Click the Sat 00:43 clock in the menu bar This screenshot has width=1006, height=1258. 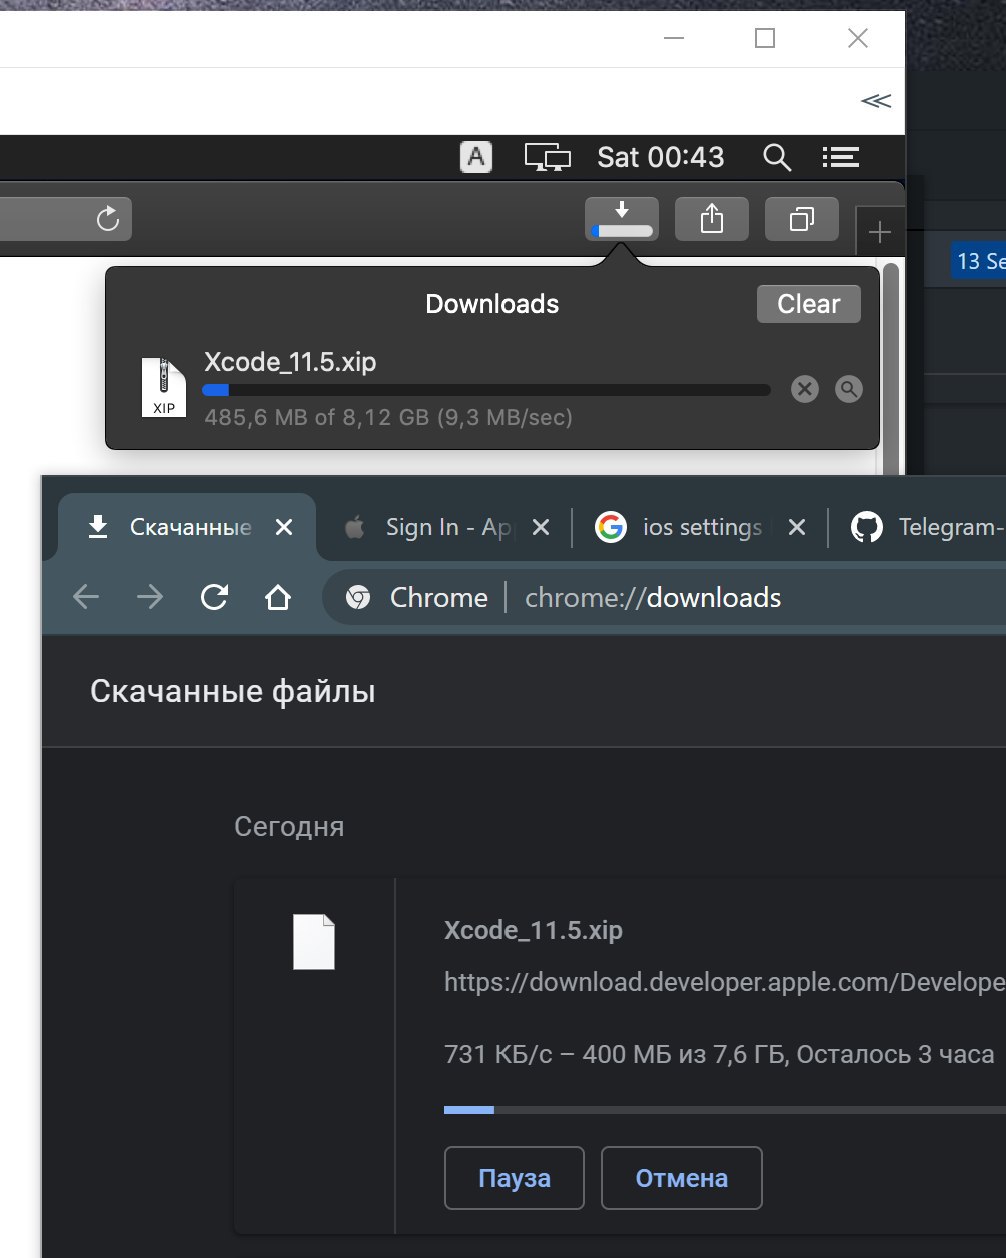(x=660, y=157)
